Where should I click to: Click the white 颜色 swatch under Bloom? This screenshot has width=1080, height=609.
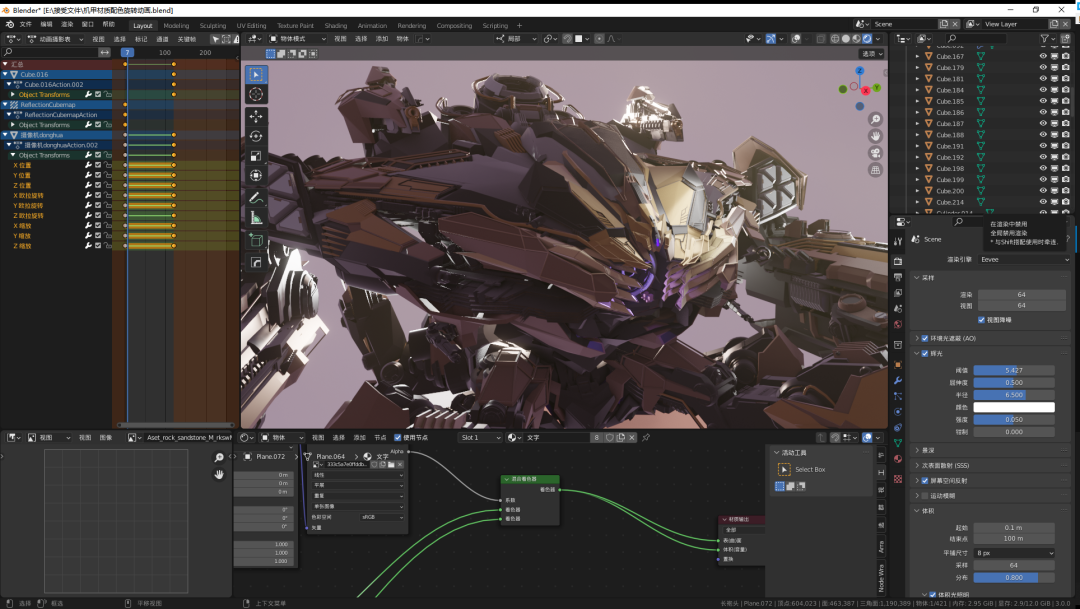tap(1014, 407)
